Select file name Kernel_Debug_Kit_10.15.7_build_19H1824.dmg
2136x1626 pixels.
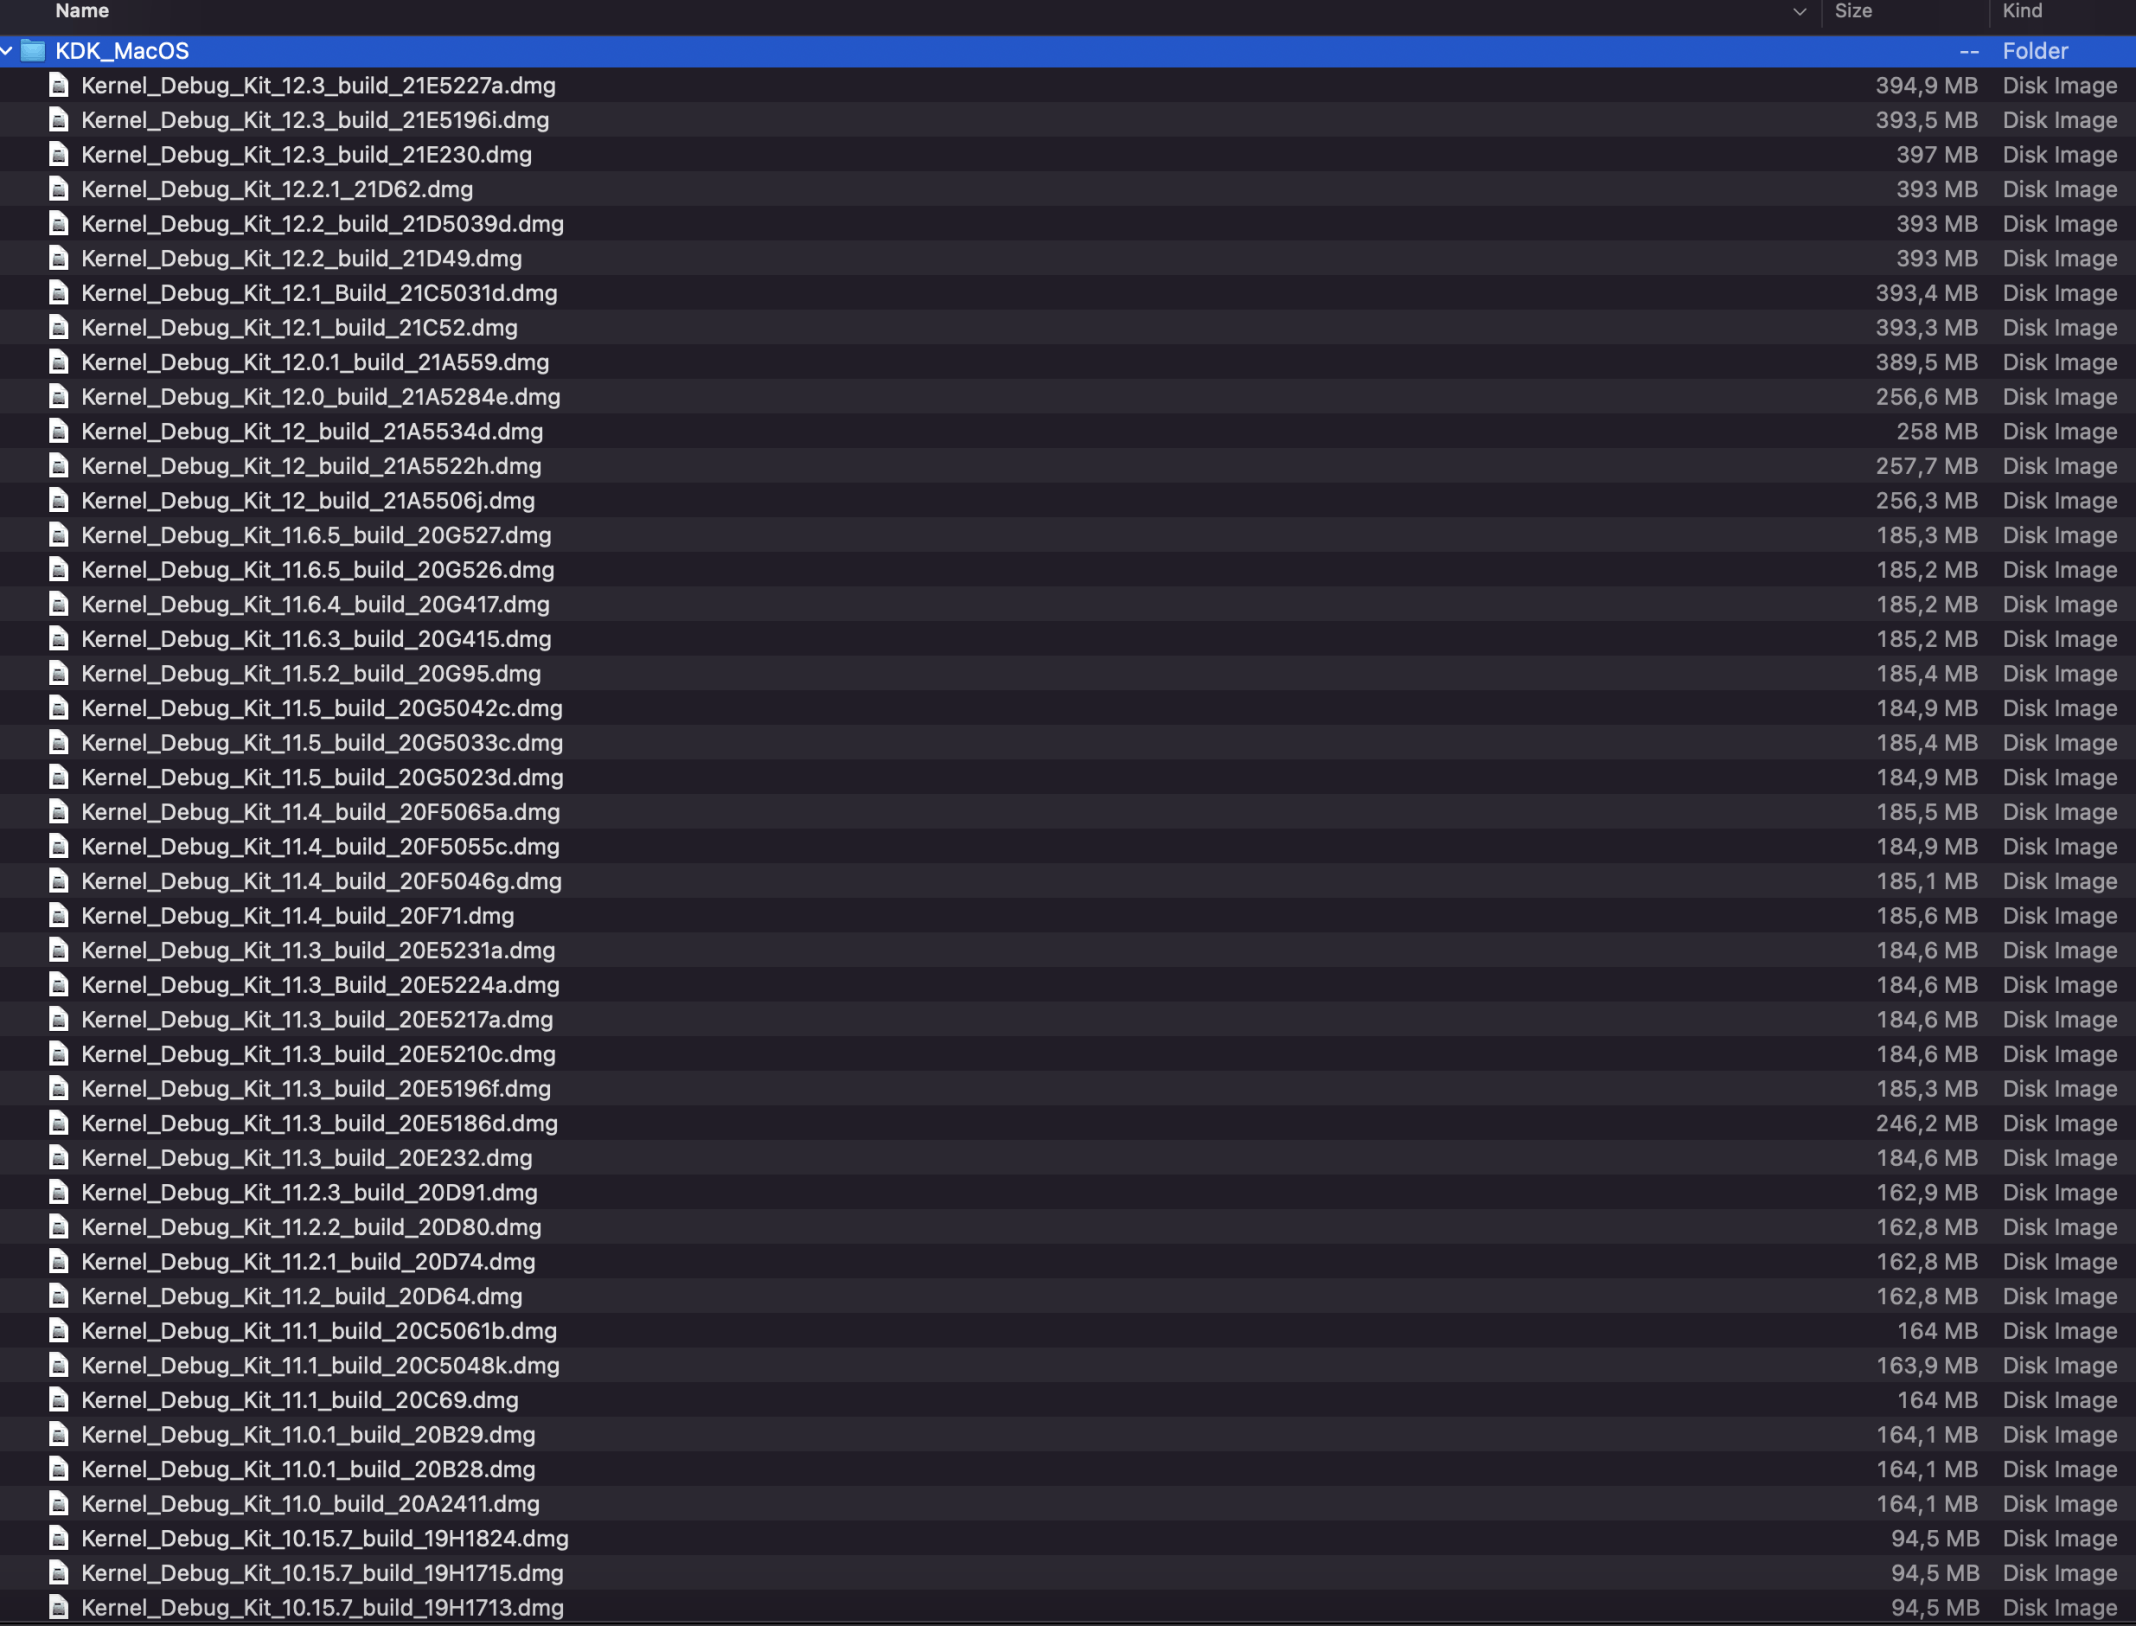(x=325, y=1539)
